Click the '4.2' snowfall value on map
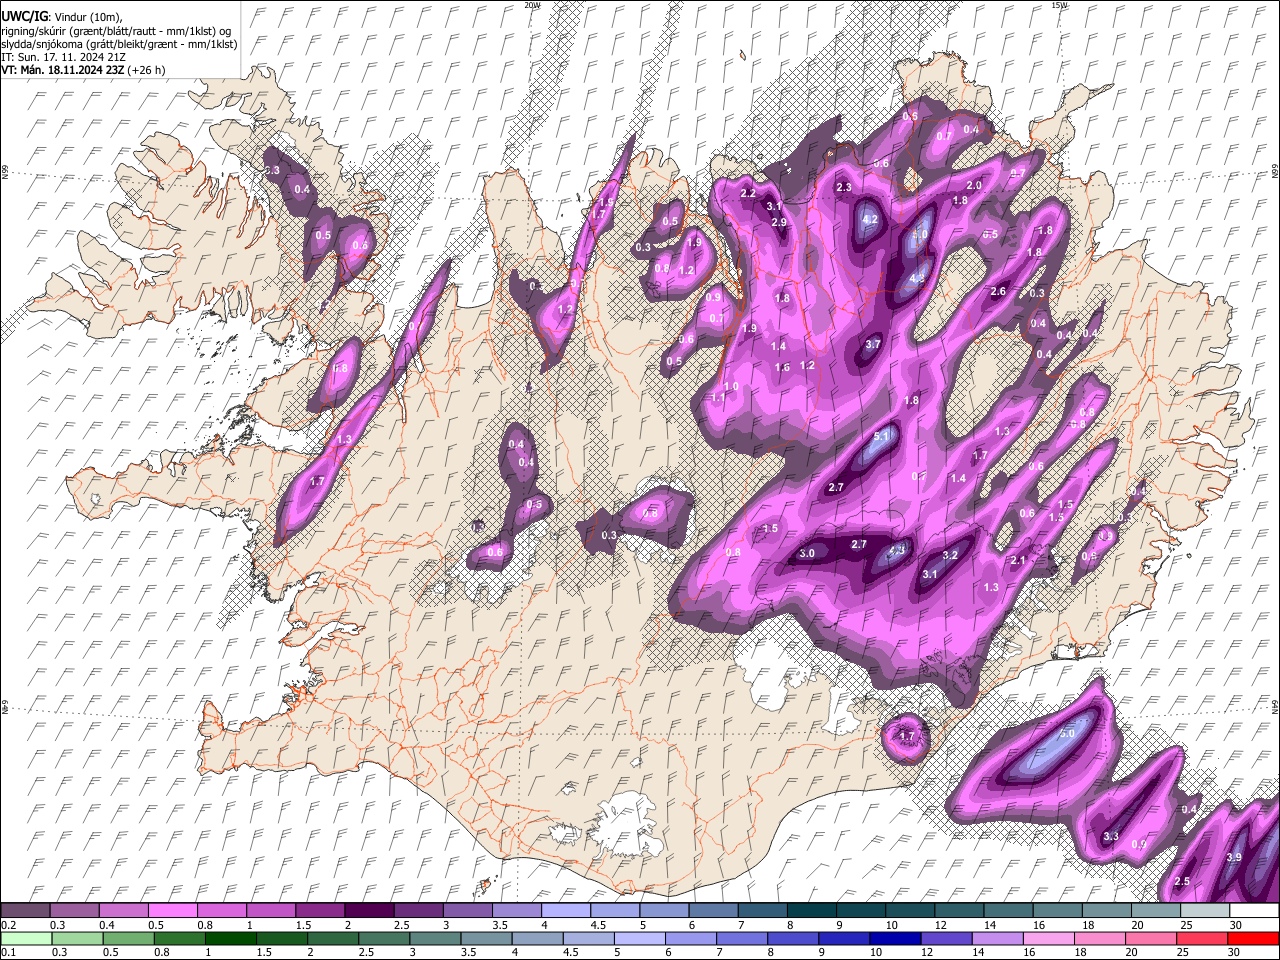1280x960 pixels. point(869,220)
